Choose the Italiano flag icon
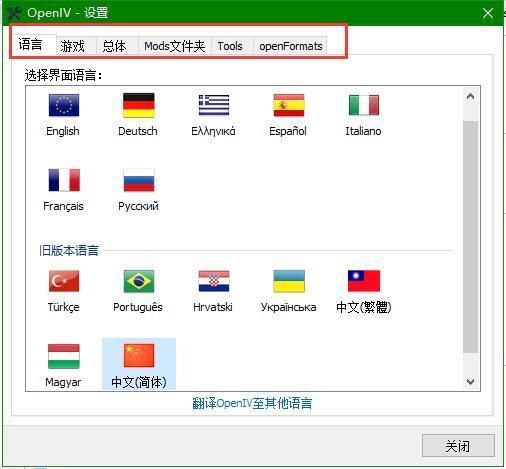The height and width of the screenshot is (469, 506). coord(364,105)
